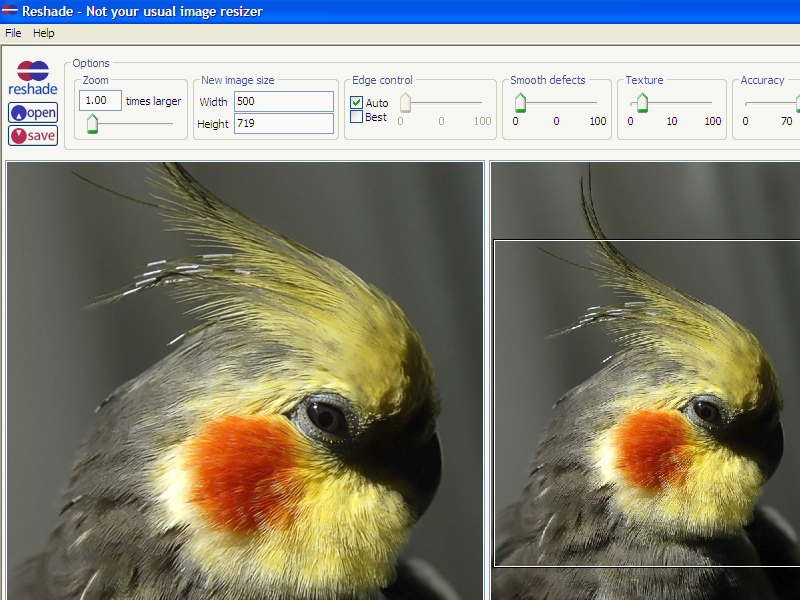This screenshot has width=800, height=600.
Task: Enable the Best edge control checkbox
Action: pos(357,117)
